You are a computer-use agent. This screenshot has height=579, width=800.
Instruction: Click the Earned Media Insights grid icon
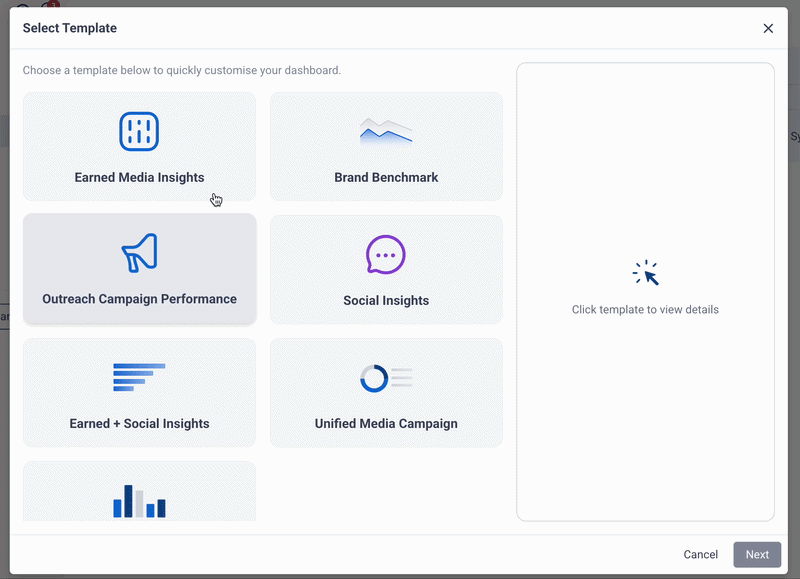139,131
